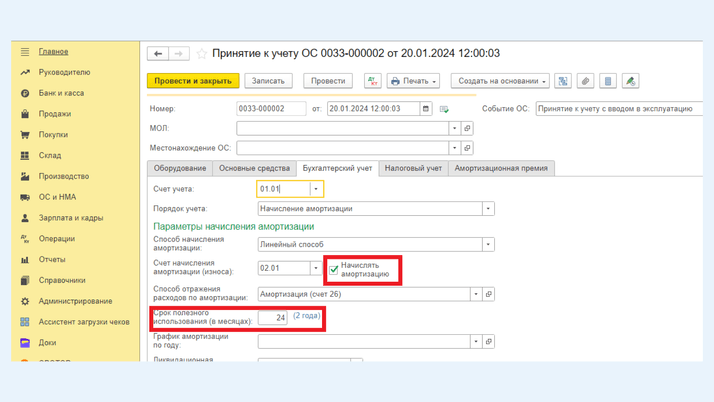
Task: Switch to the Основные средства tab
Action: point(254,168)
